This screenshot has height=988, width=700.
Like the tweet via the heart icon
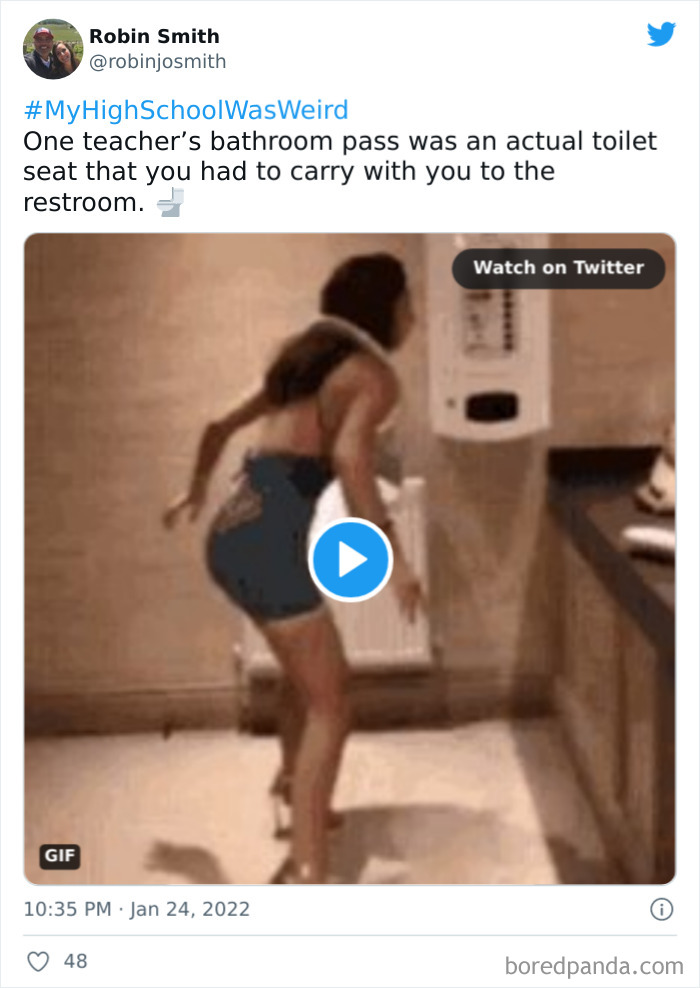pyautogui.click(x=38, y=962)
